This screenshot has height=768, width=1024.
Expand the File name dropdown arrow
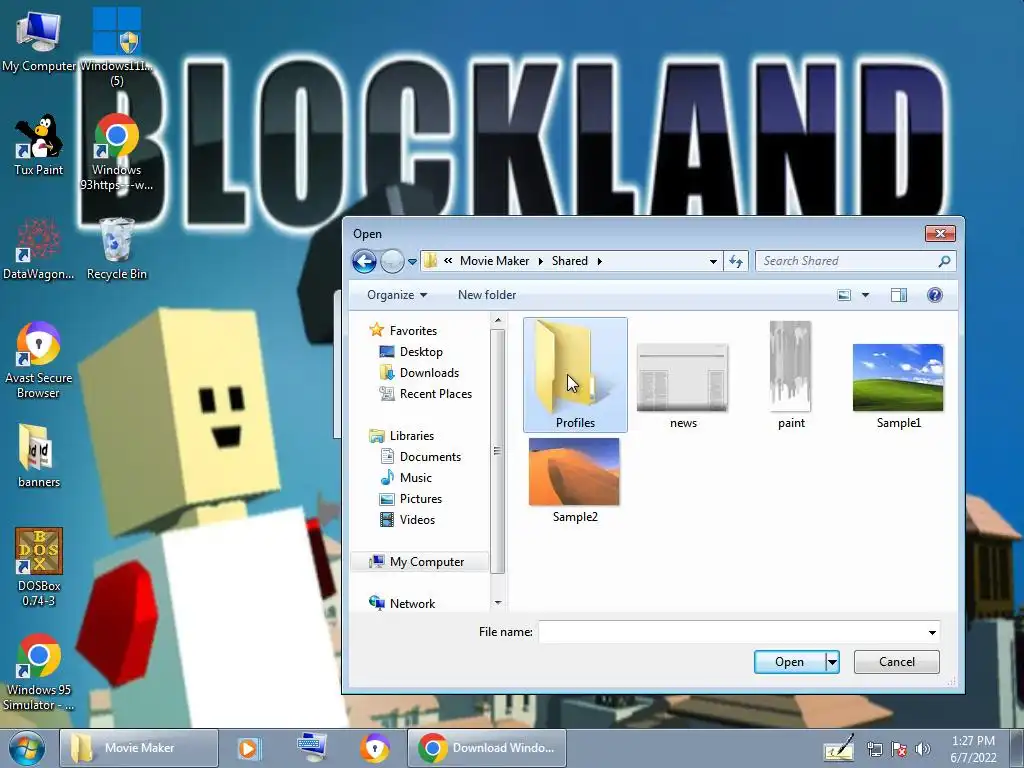932,632
